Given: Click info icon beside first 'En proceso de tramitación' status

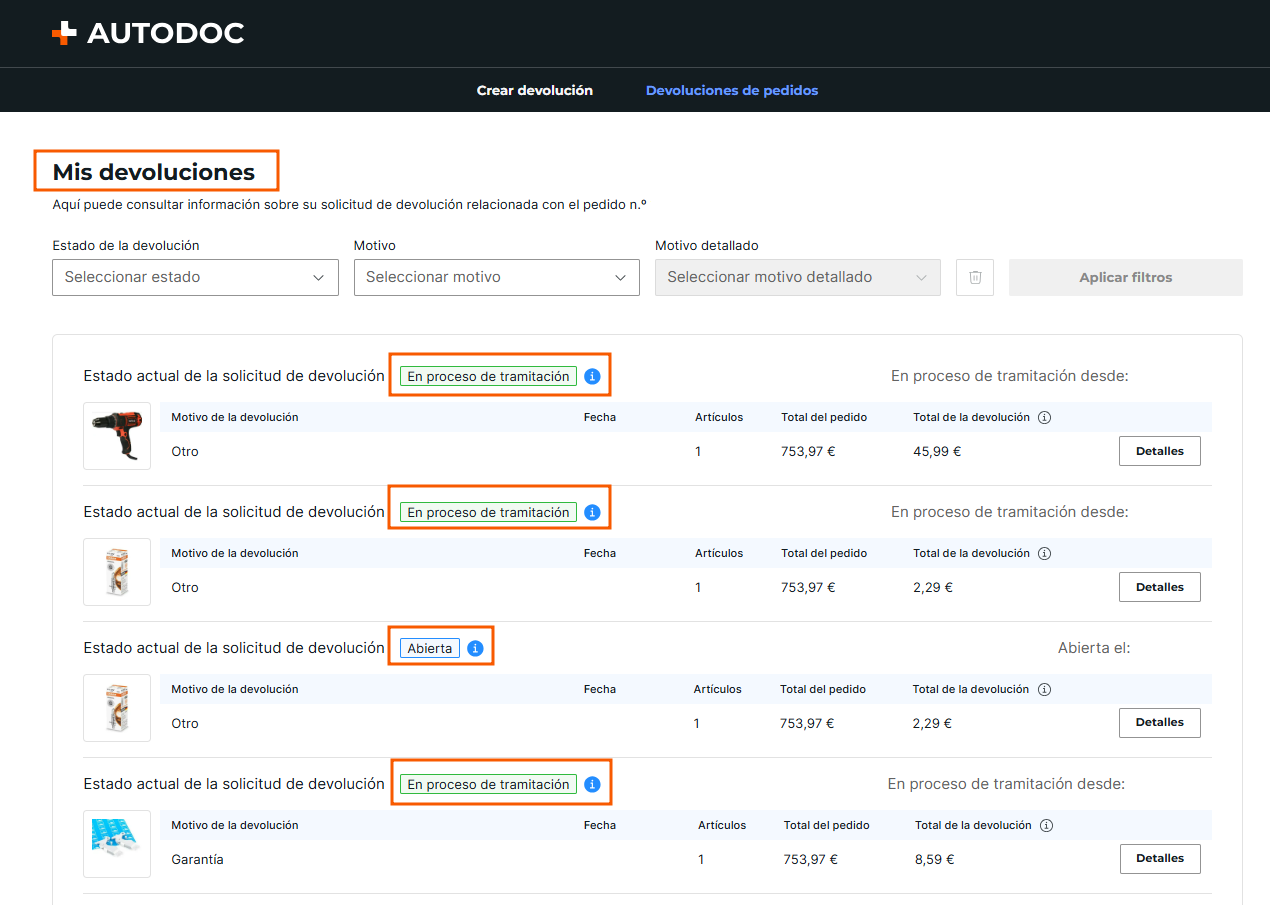Looking at the screenshot, I should [592, 377].
